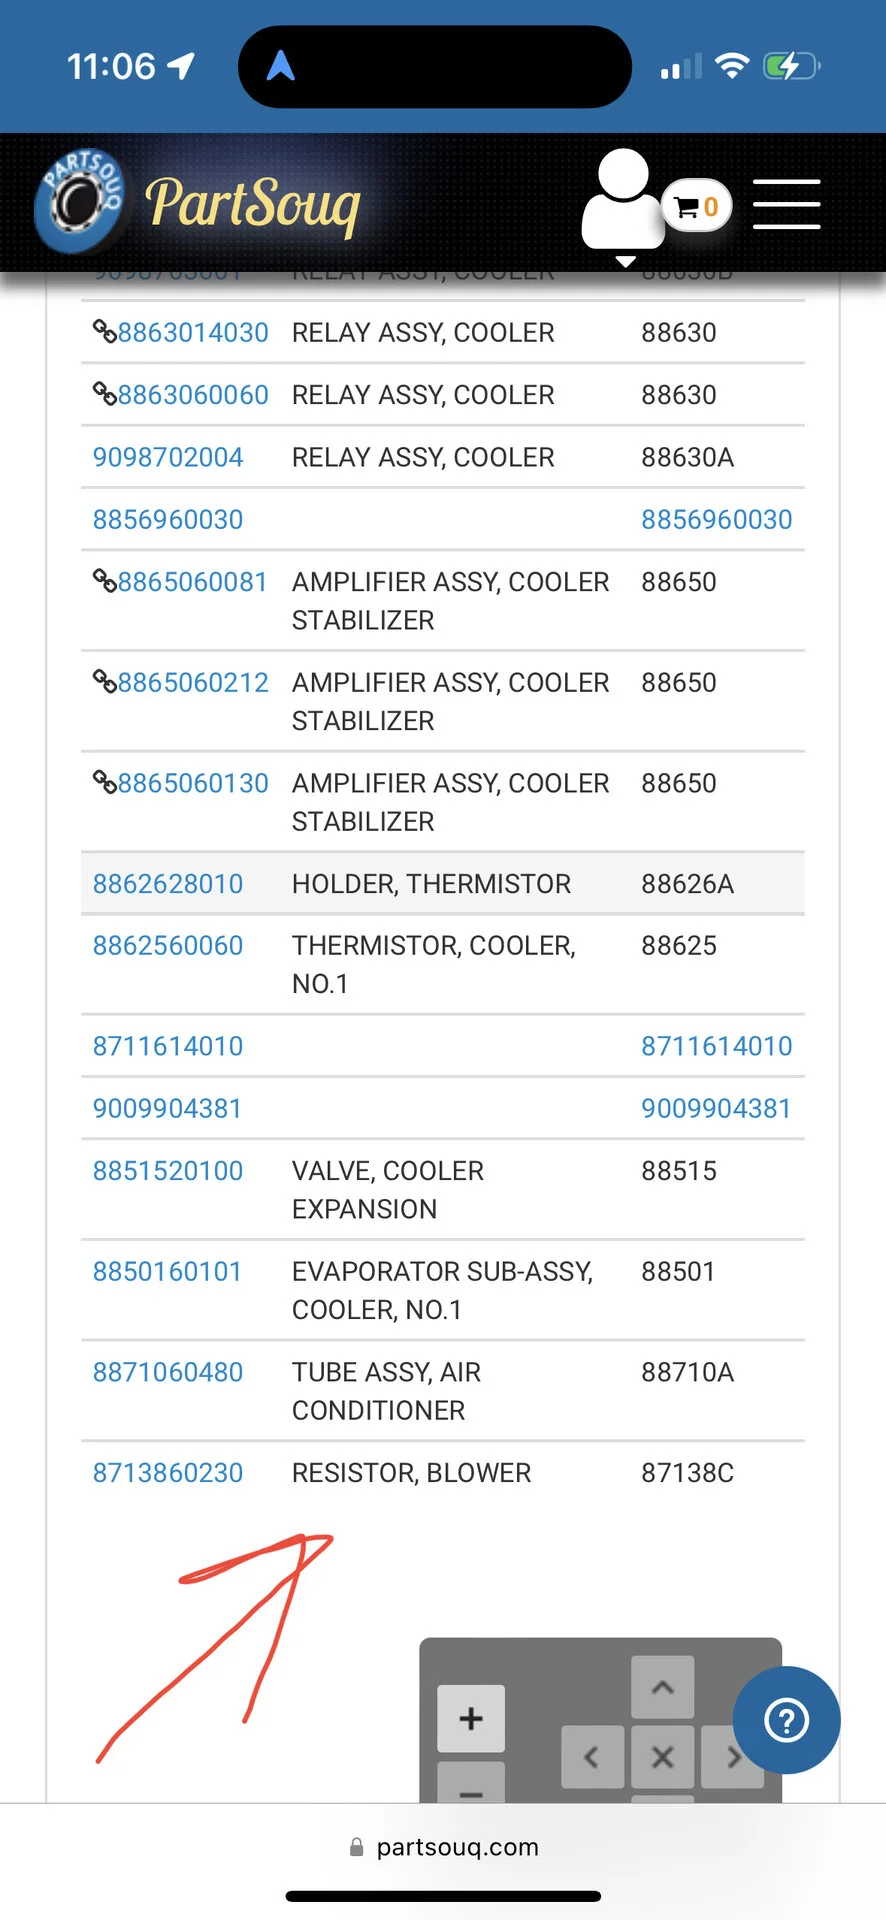Click the link icon beside 8863014030
The image size is (886, 1920).
(105, 331)
